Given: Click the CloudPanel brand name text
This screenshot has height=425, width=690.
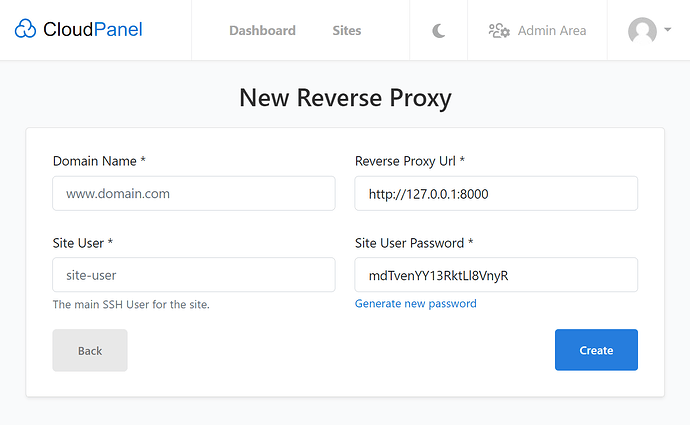Looking at the screenshot, I should [92, 29].
